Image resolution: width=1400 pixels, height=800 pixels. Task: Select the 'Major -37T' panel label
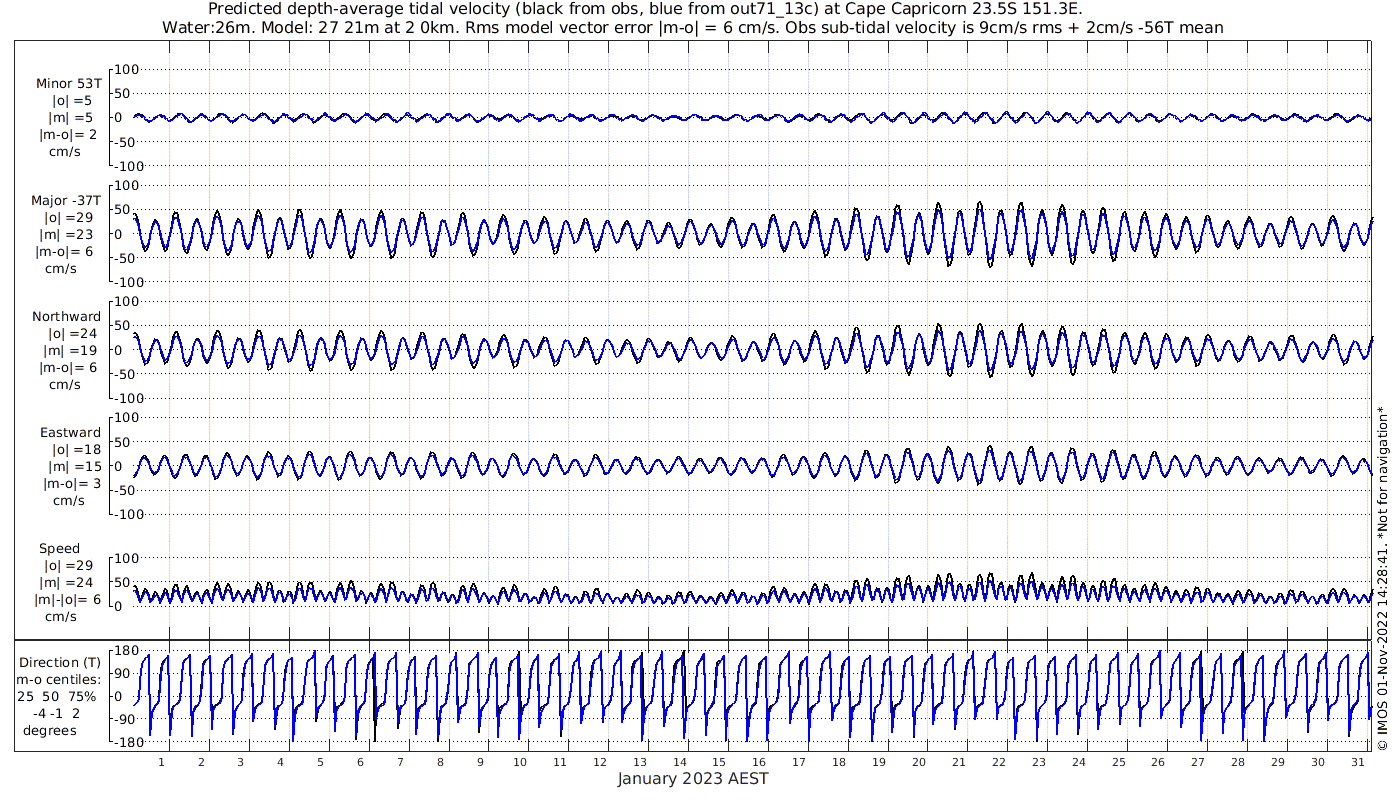click(x=66, y=200)
